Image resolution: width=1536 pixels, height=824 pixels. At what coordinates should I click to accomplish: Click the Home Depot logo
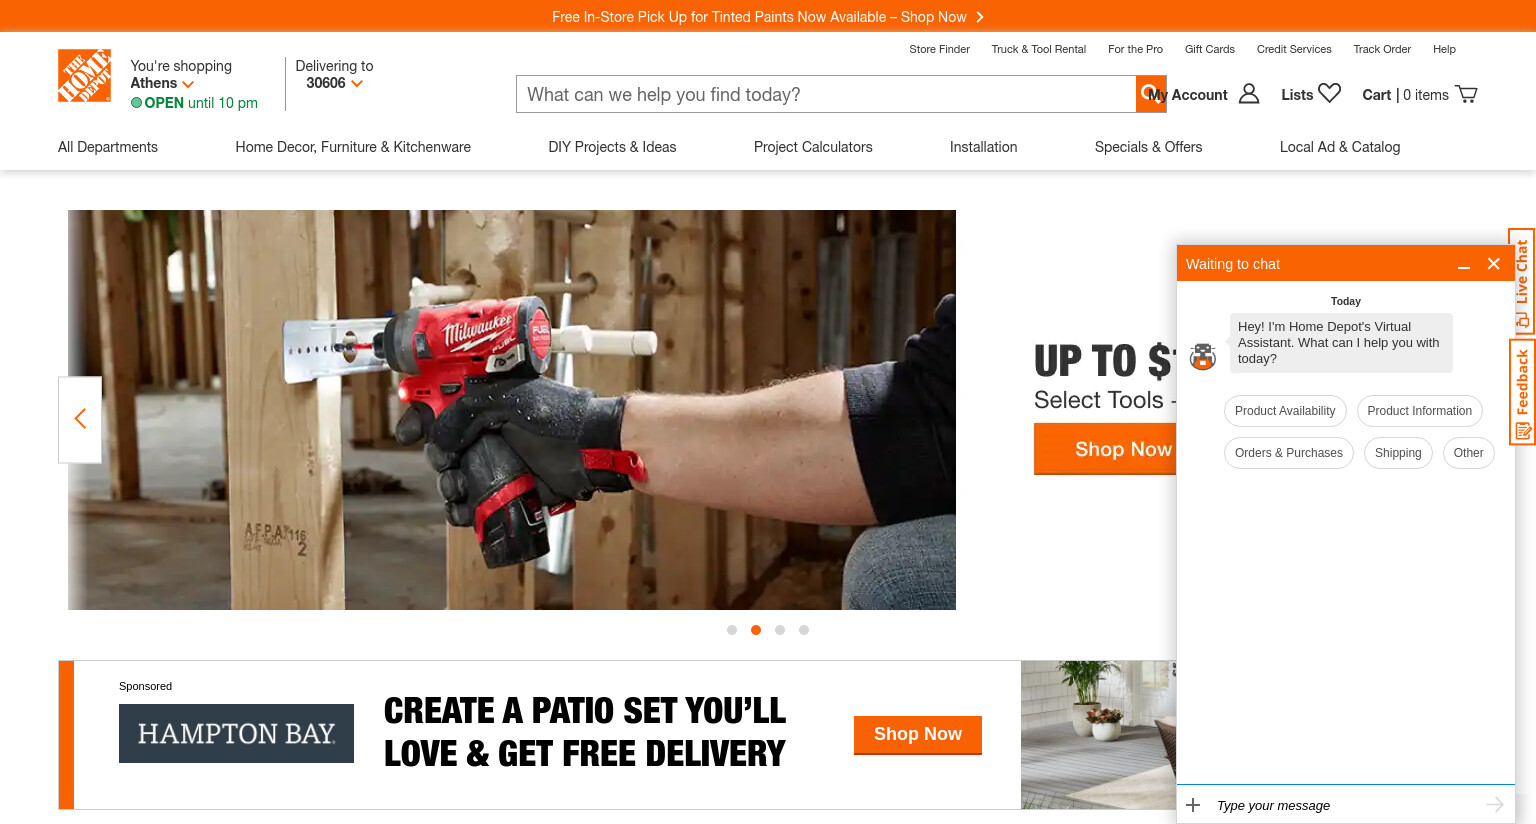[x=84, y=75]
